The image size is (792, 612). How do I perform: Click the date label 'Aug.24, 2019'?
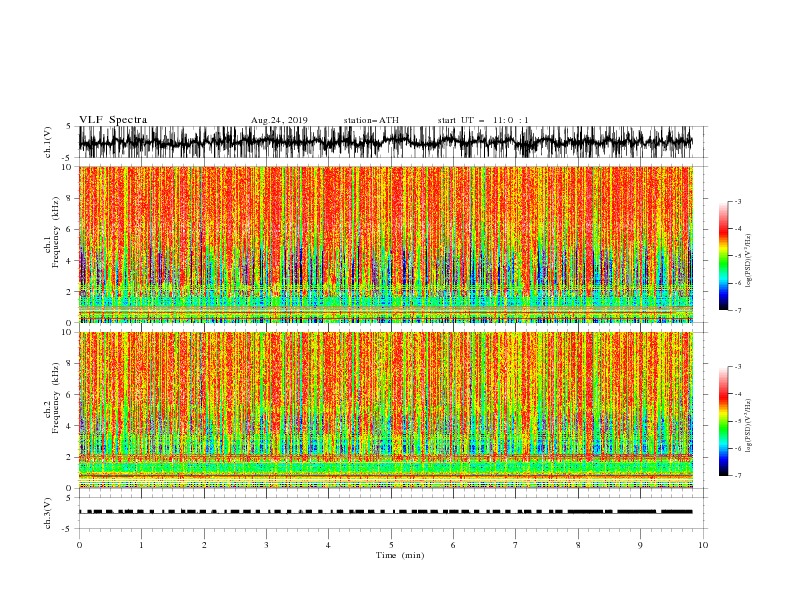point(279,120)
